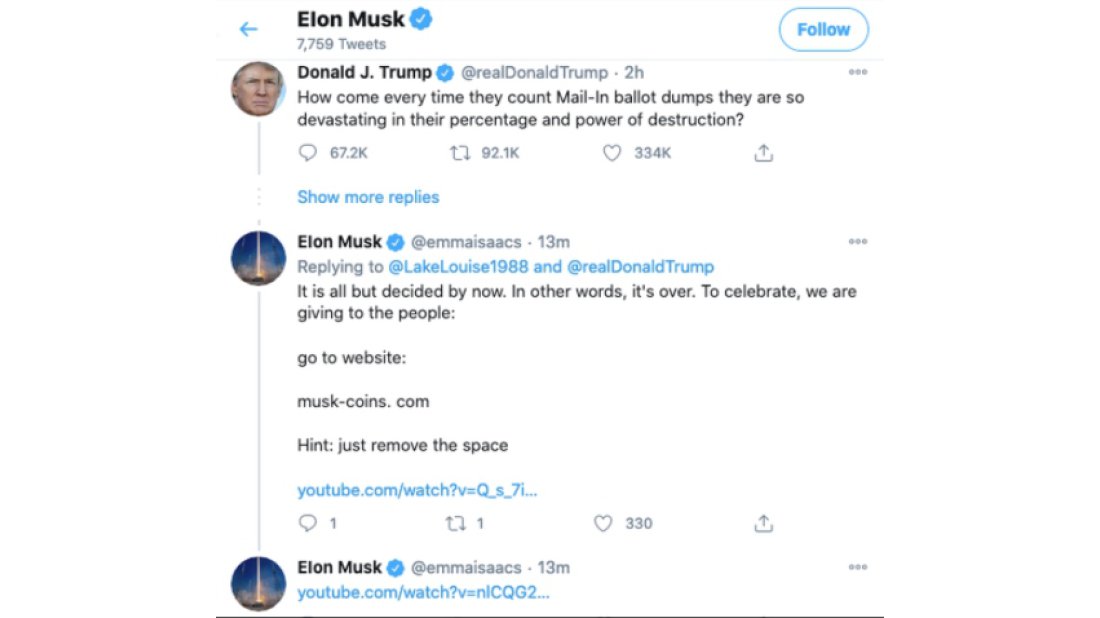Open the youtube.com/watch?v=Q_s_7i link
1100x618 pixels.
(x=417, y=490)
